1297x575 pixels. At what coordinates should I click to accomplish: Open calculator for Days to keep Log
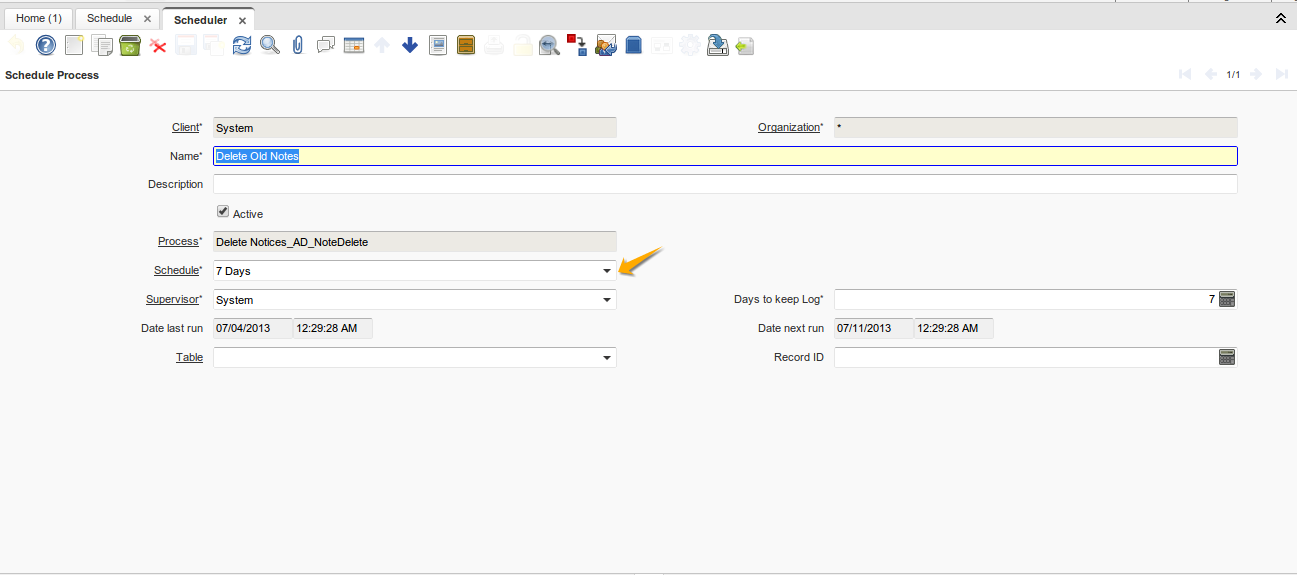tap(1227, 299)
